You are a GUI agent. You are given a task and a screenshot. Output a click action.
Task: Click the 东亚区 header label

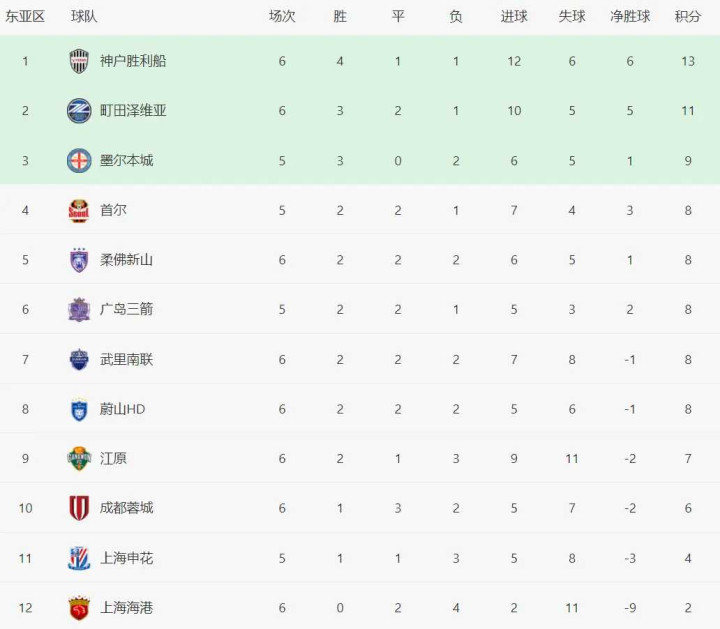25,17
